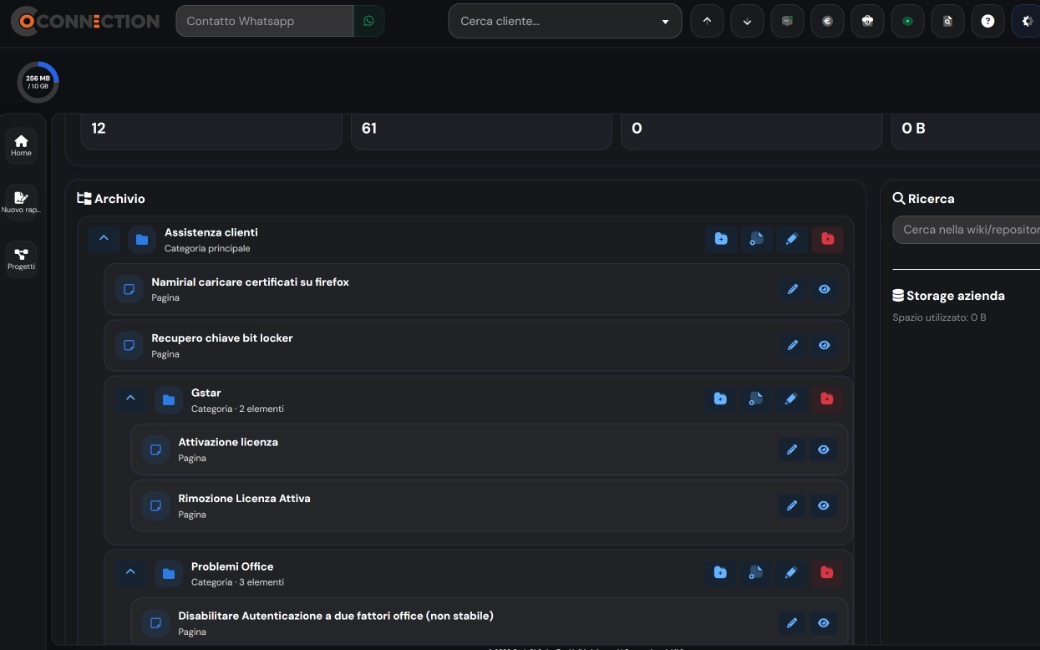
Task: Edit the Gstar category
Action: tap(791, 399)
